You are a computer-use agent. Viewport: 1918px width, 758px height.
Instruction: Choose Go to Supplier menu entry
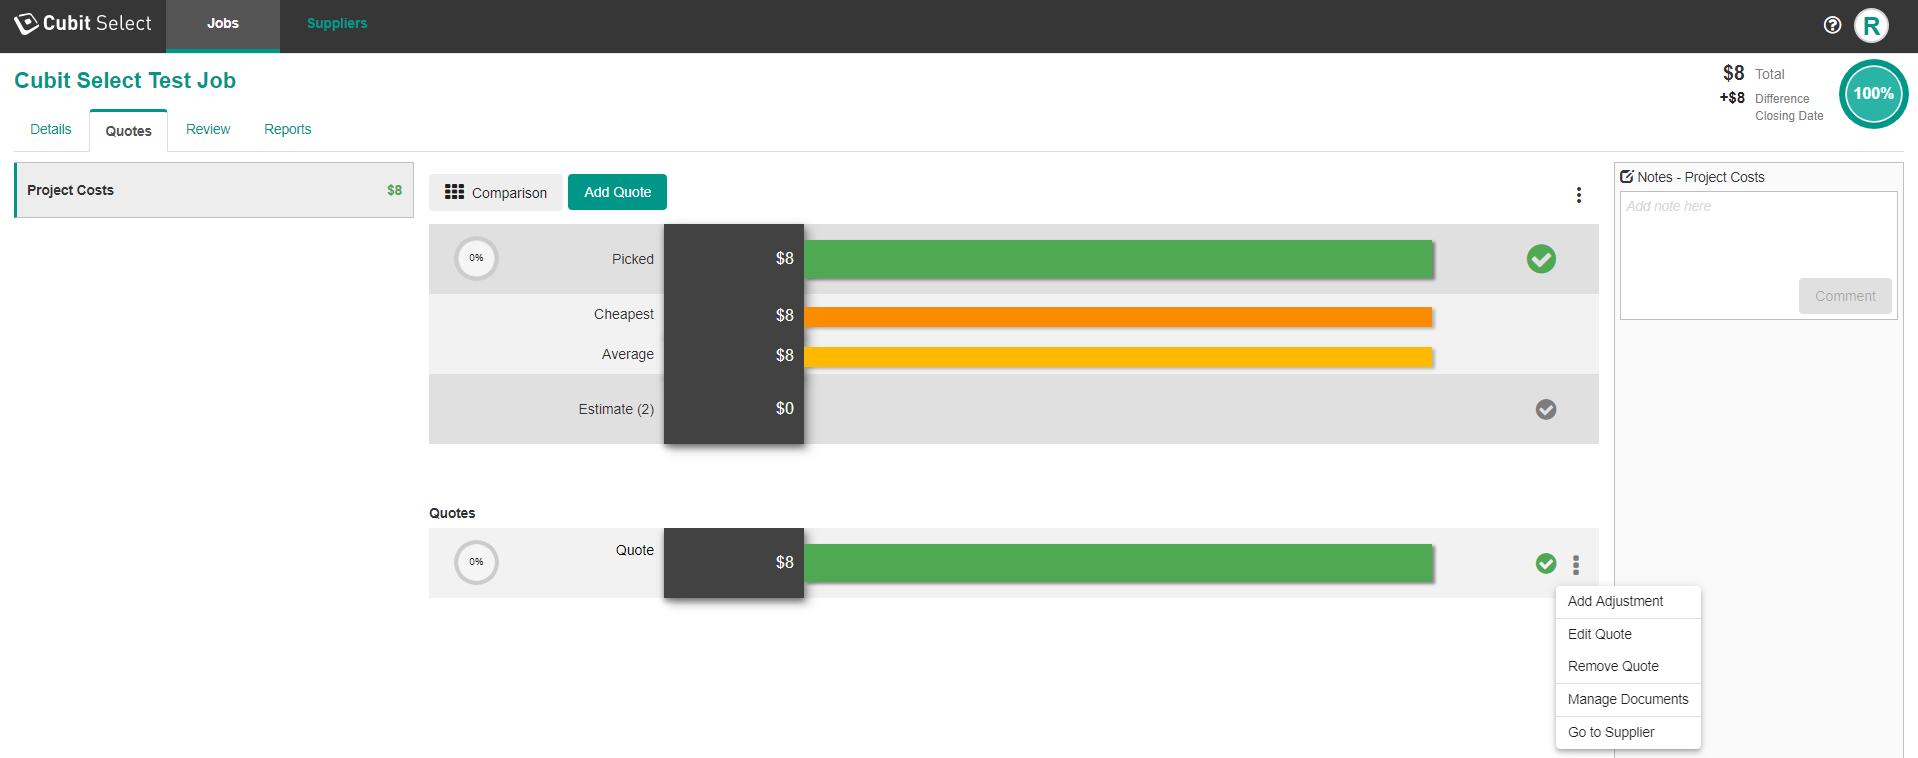pyautogui.click(x=1628, y=732)
